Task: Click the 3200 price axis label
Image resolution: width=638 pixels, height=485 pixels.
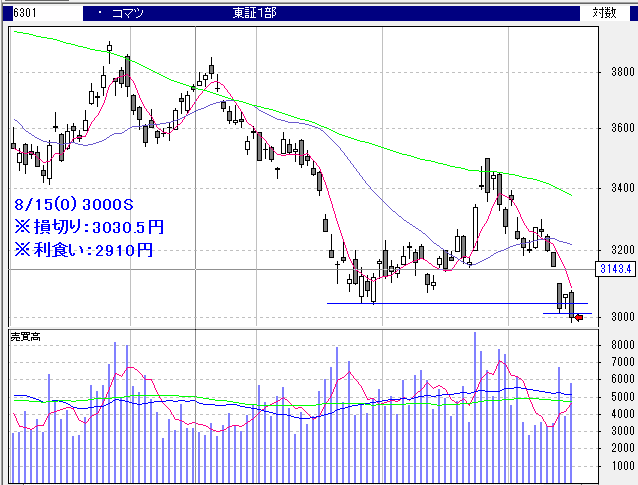Action: tap(620, 250)
